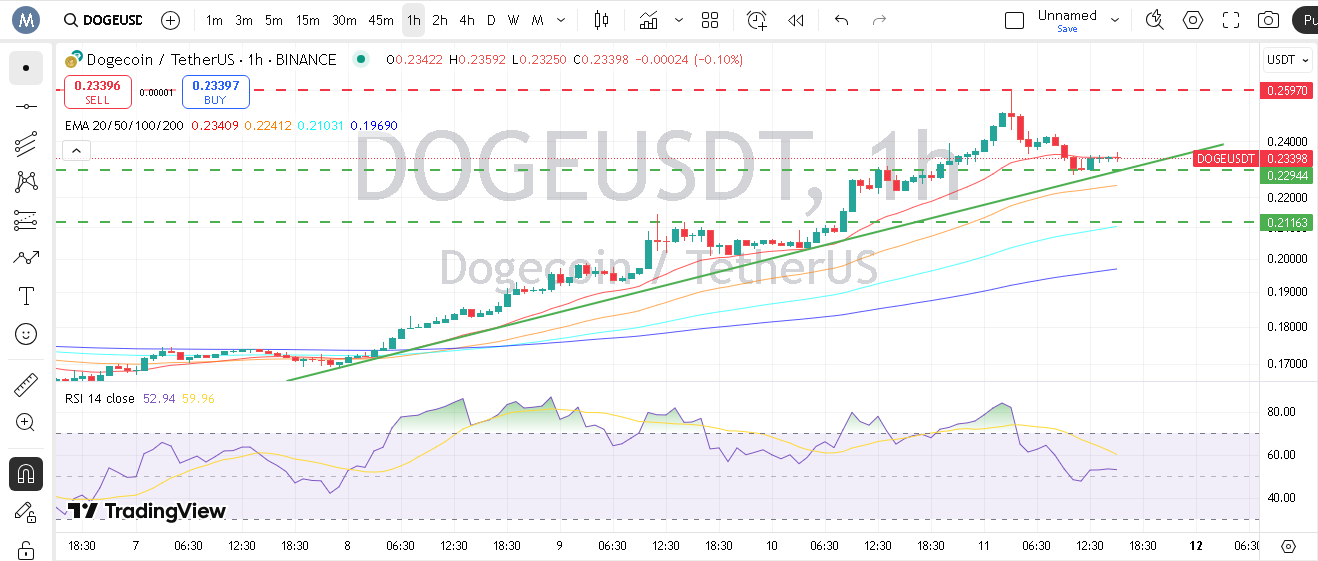Click the Dogecoin / TetherUS symbol title
1318x561 pixels.
(x=212, y=60)
